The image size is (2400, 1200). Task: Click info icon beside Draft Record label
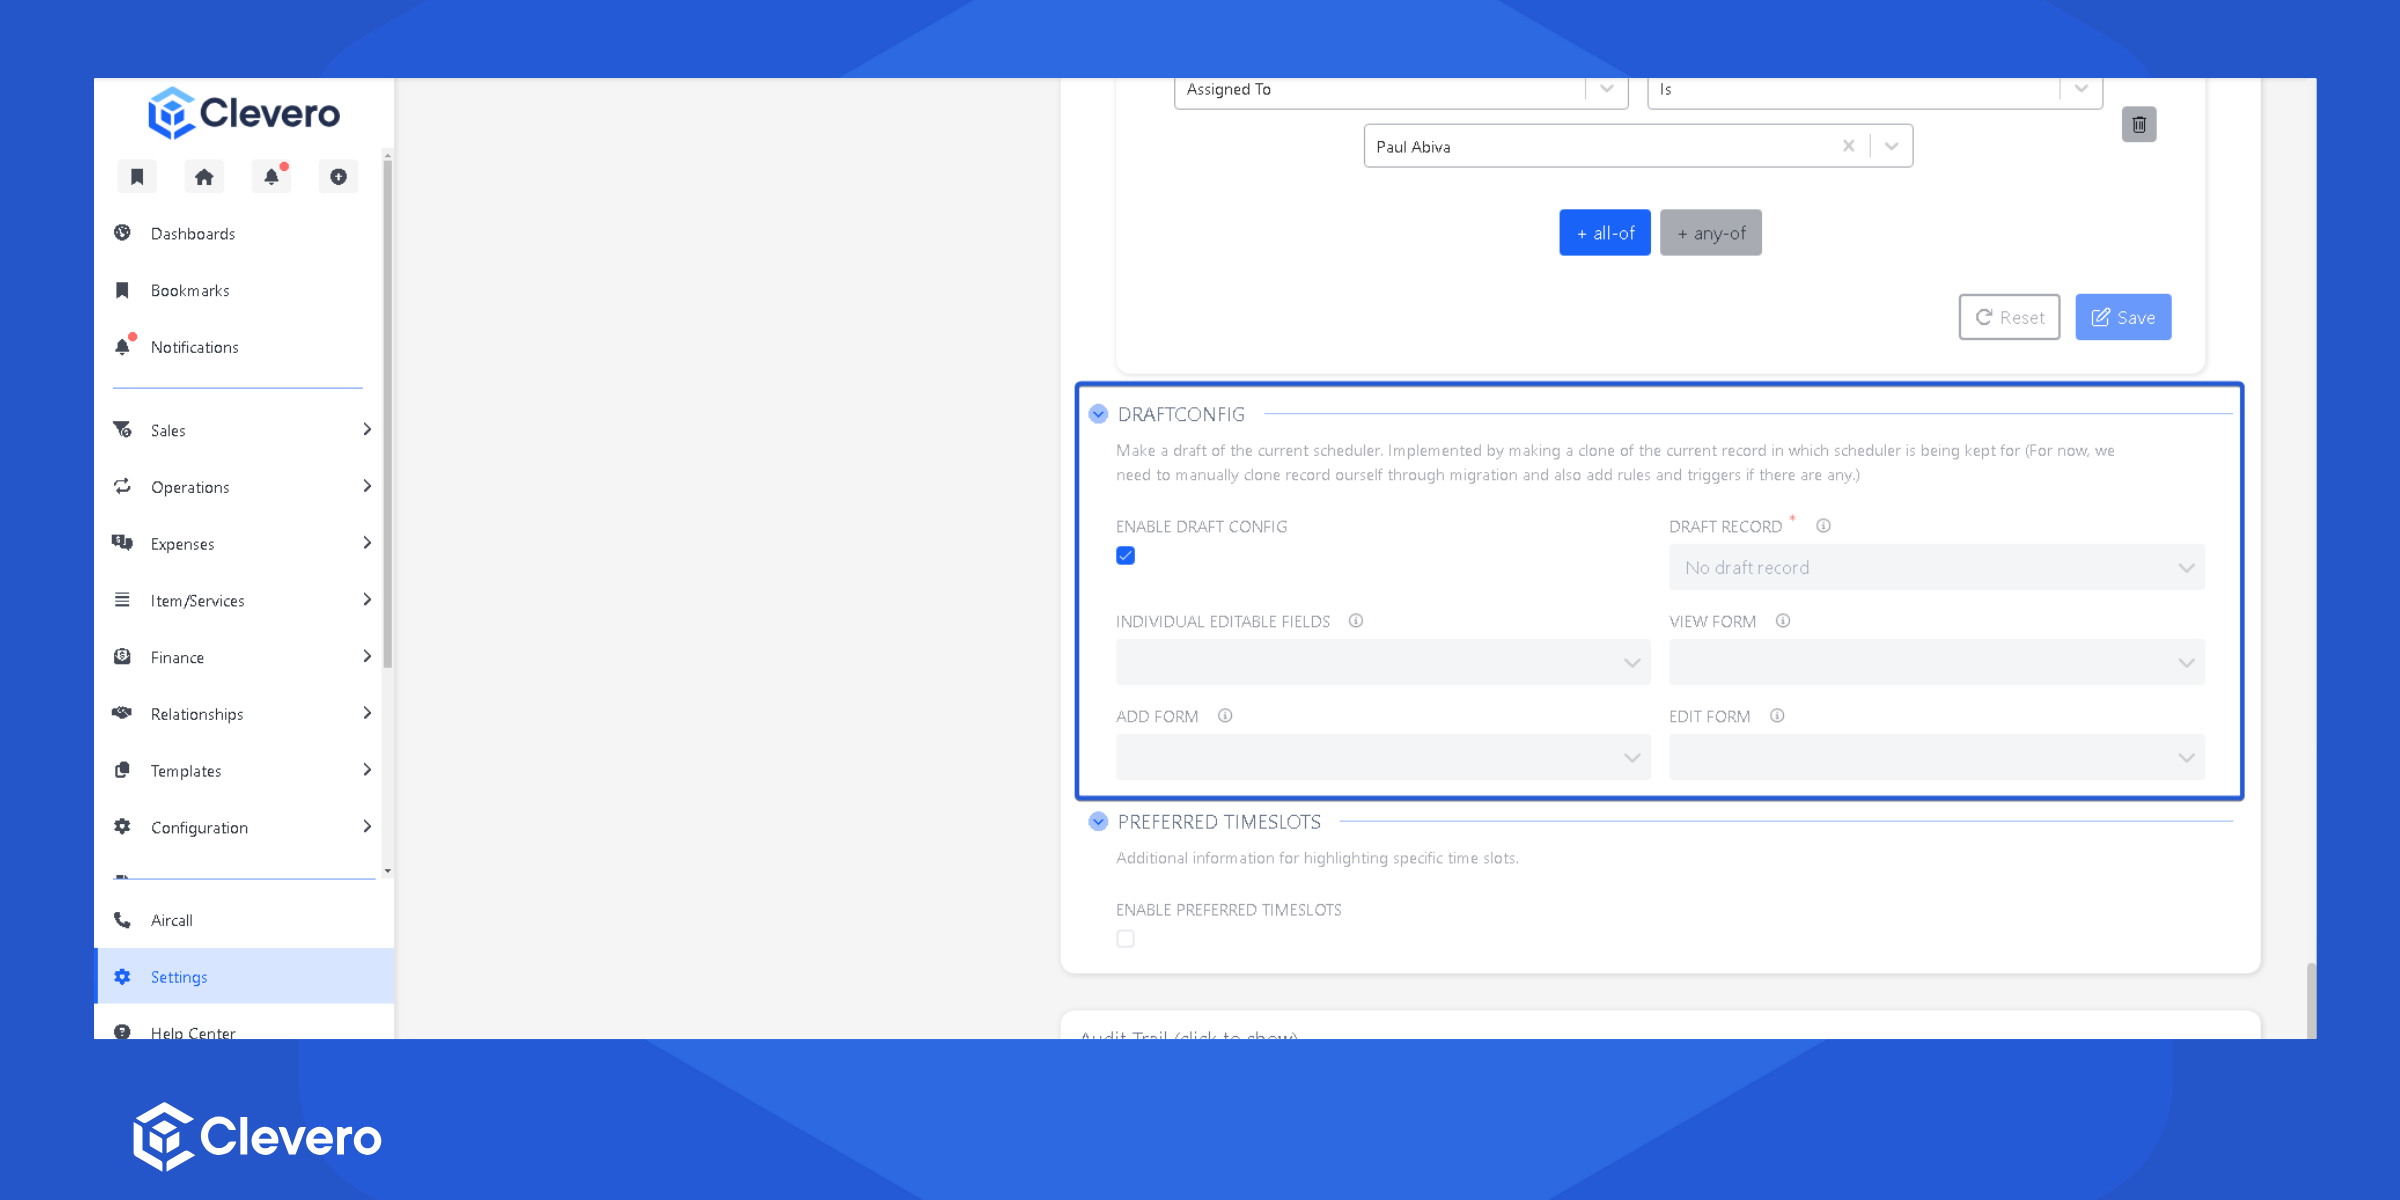coord(1823,526)
